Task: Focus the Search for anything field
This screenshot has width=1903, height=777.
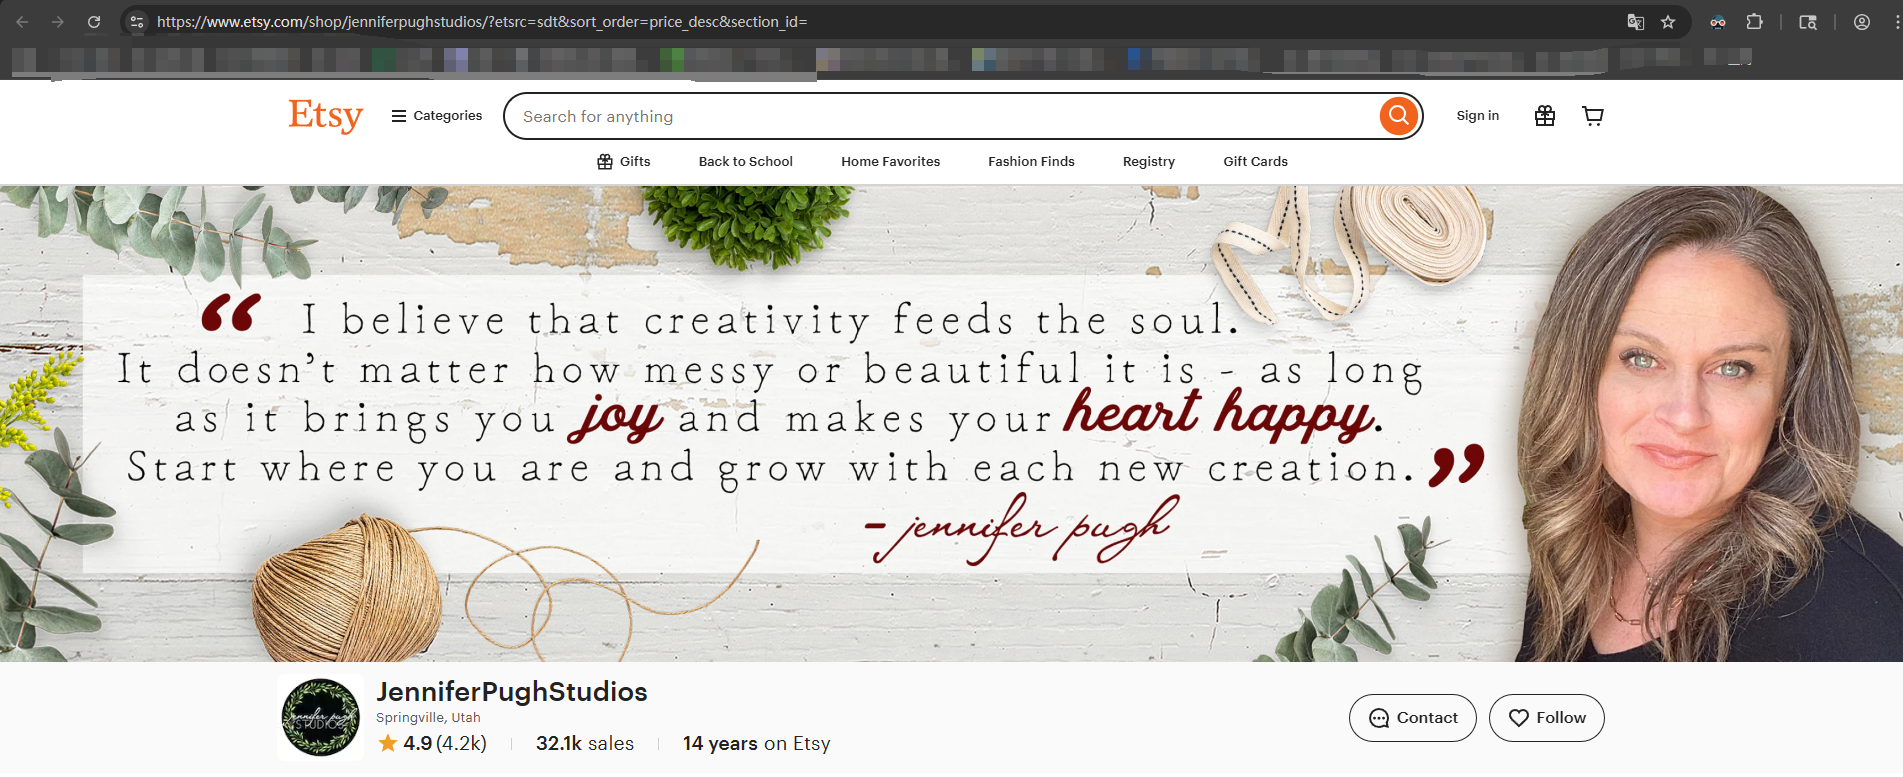Action: (x=945, y=116)
